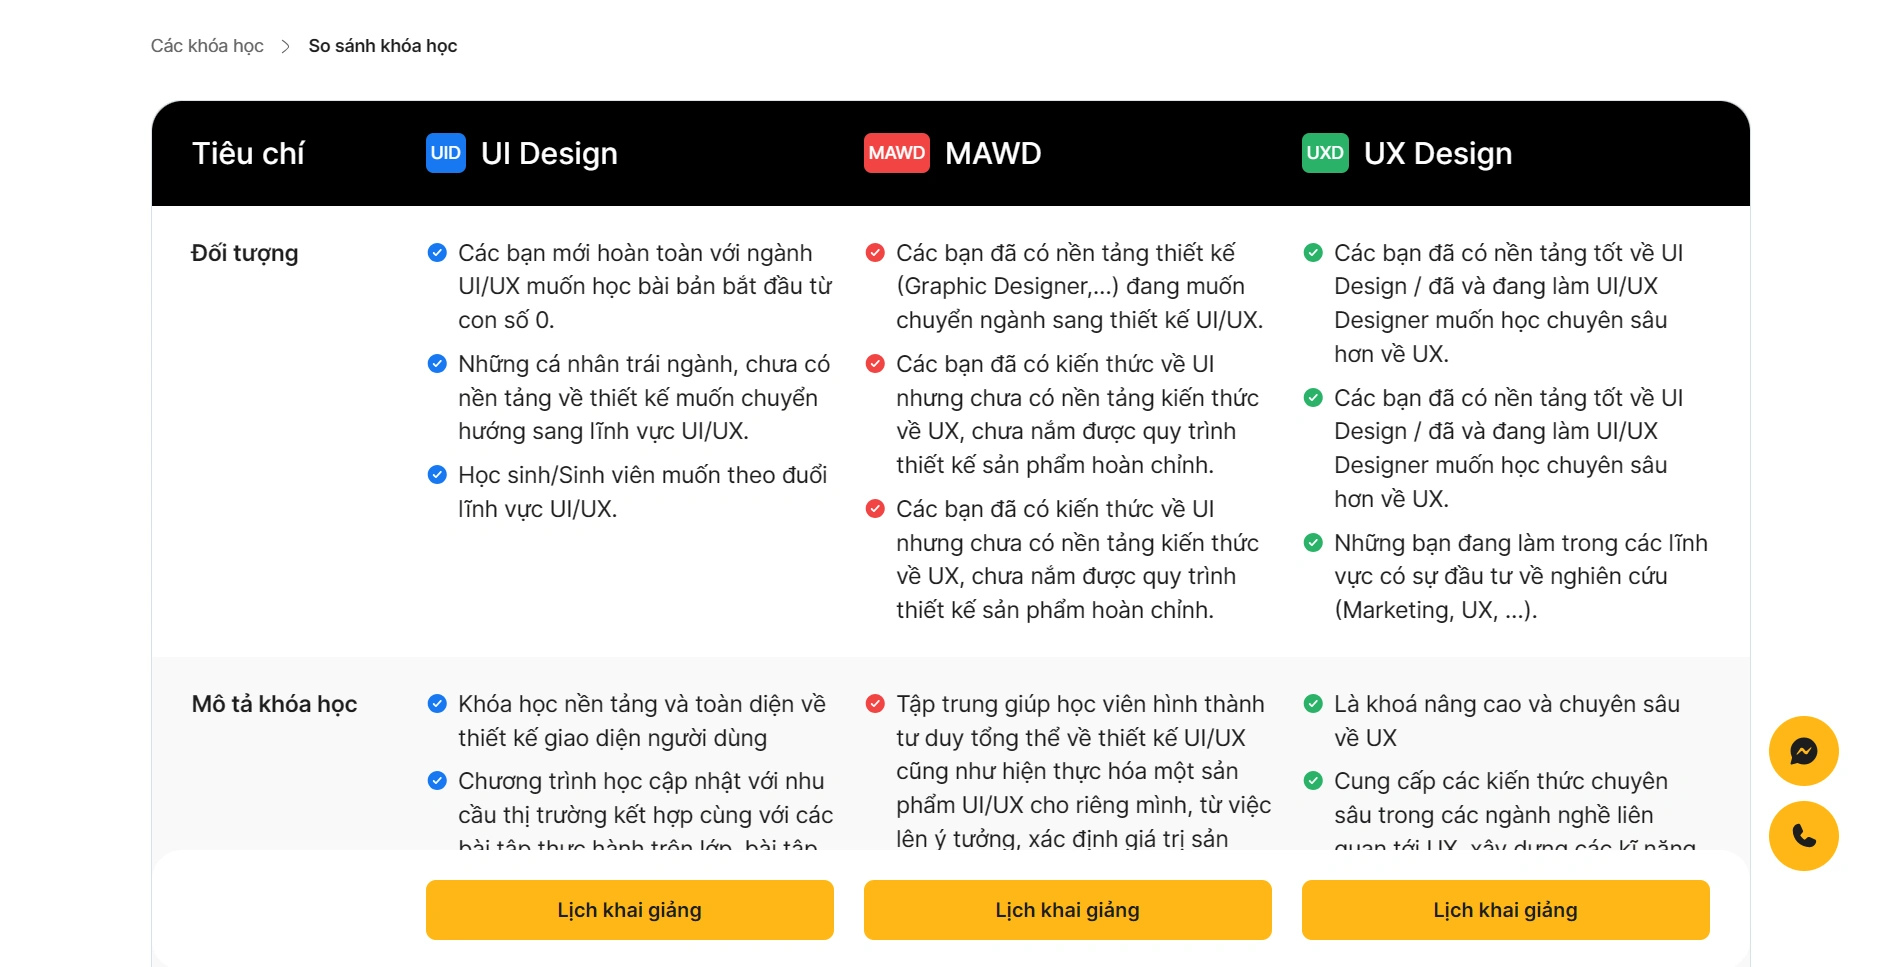The height and width of the screenshot is (967, 1897).
Task: Click the red MAWD course badge
Action: click(897, 153)
